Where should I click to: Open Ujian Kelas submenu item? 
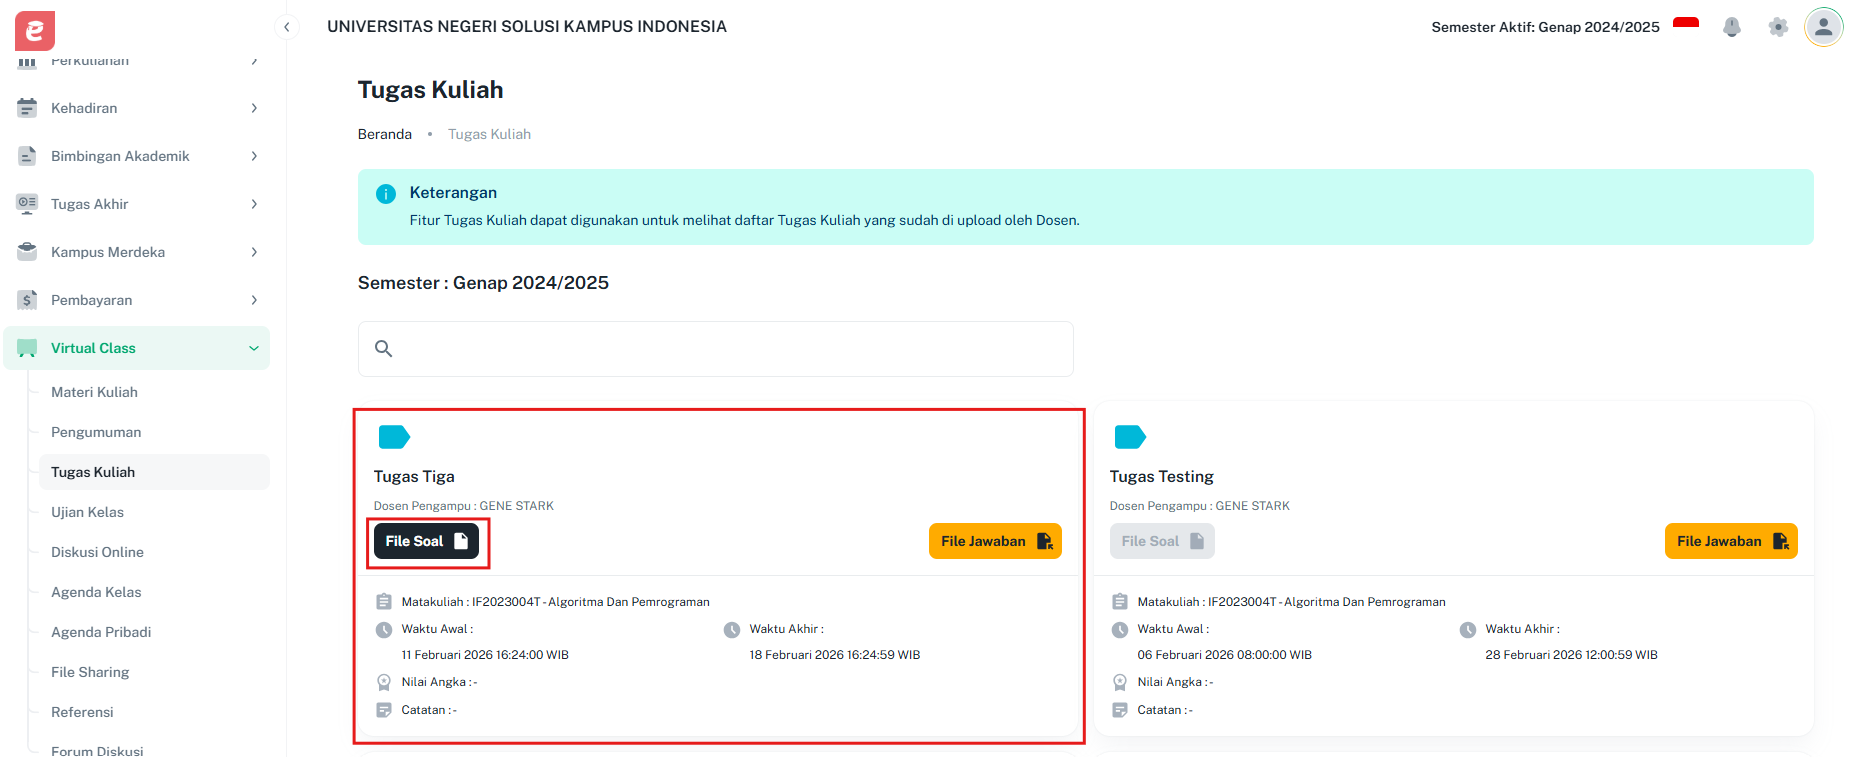[154, 512]
